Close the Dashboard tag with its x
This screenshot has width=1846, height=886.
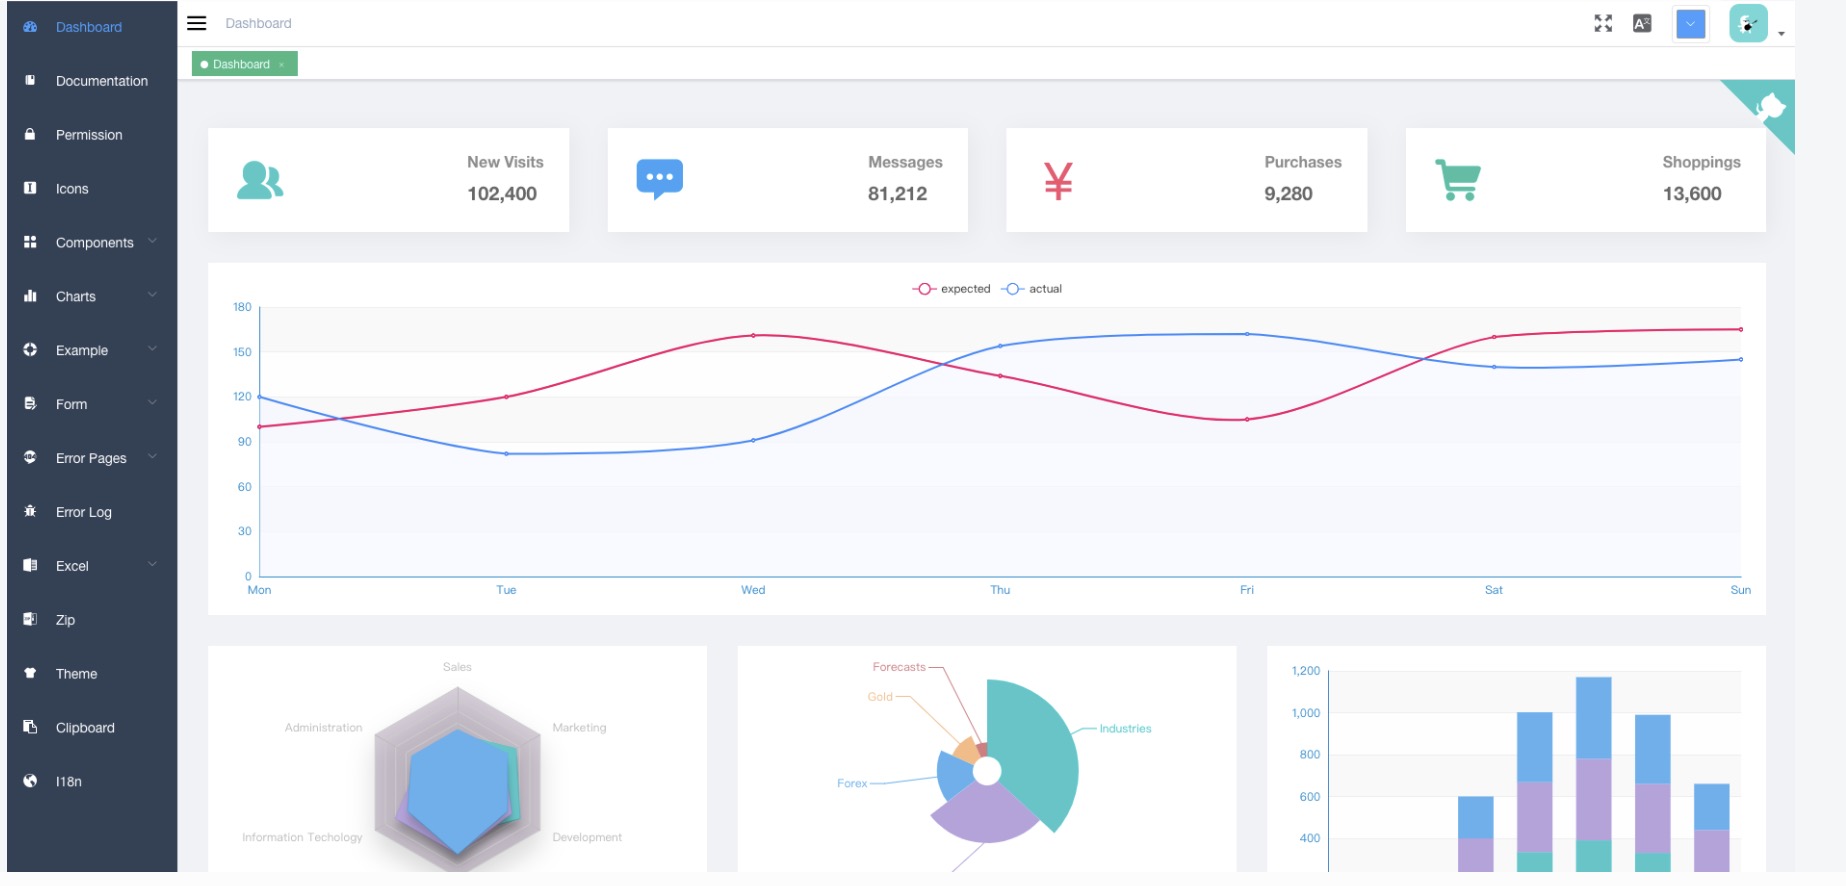[282, 65]
